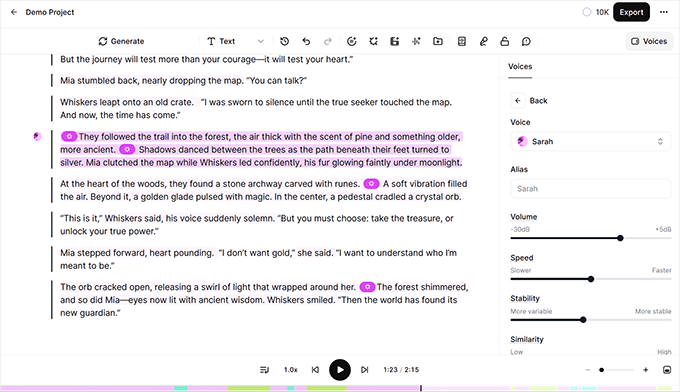Viewport: 680px width, 392px height.
Task: Toggle the Voices panel button
Action: click(649, 41)
